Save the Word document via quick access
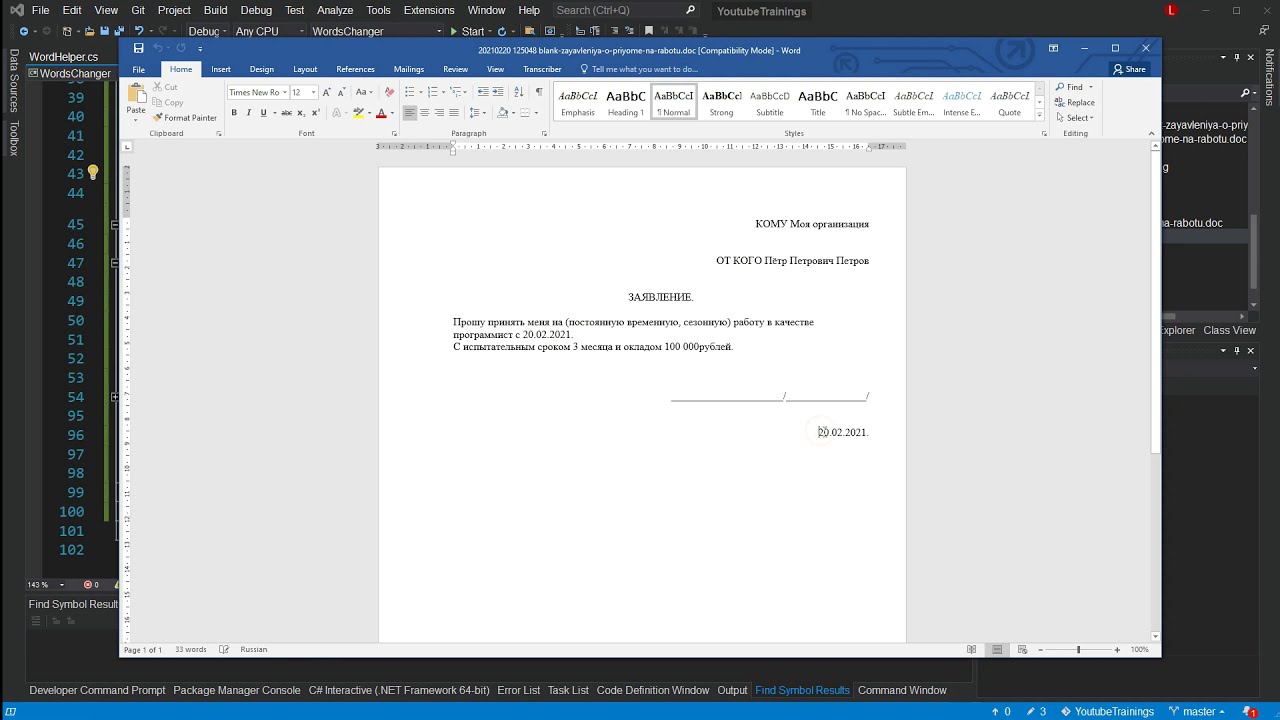 [138, 48]
